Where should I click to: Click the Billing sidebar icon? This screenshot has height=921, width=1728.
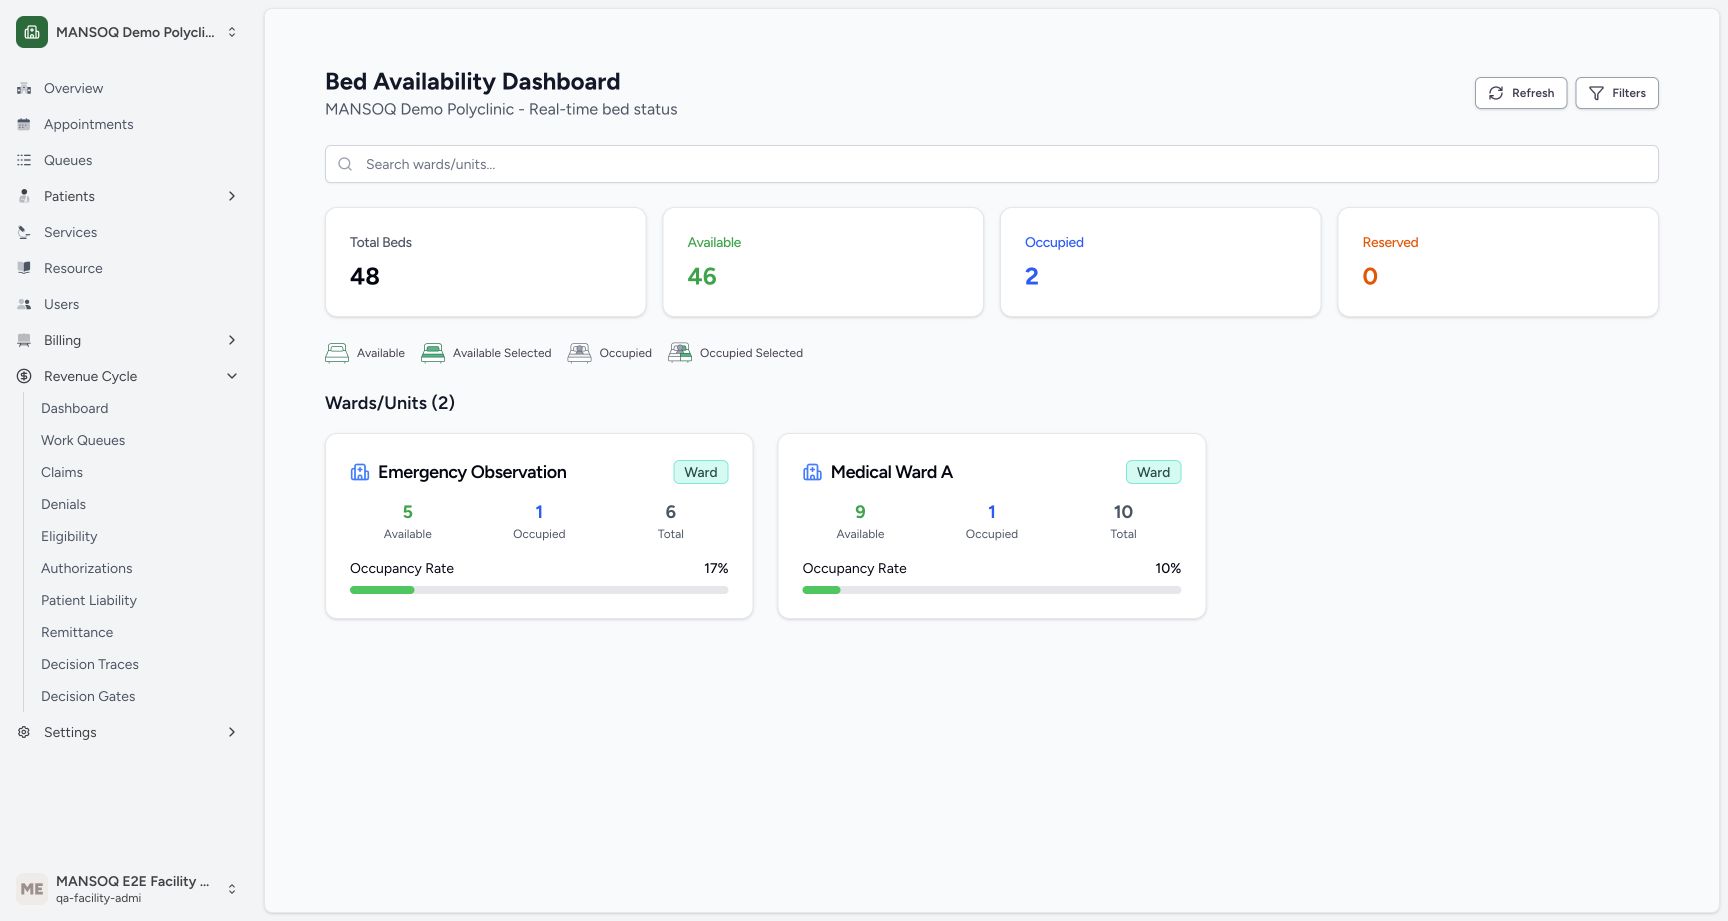pyautogui.click(x=24, y=340)
